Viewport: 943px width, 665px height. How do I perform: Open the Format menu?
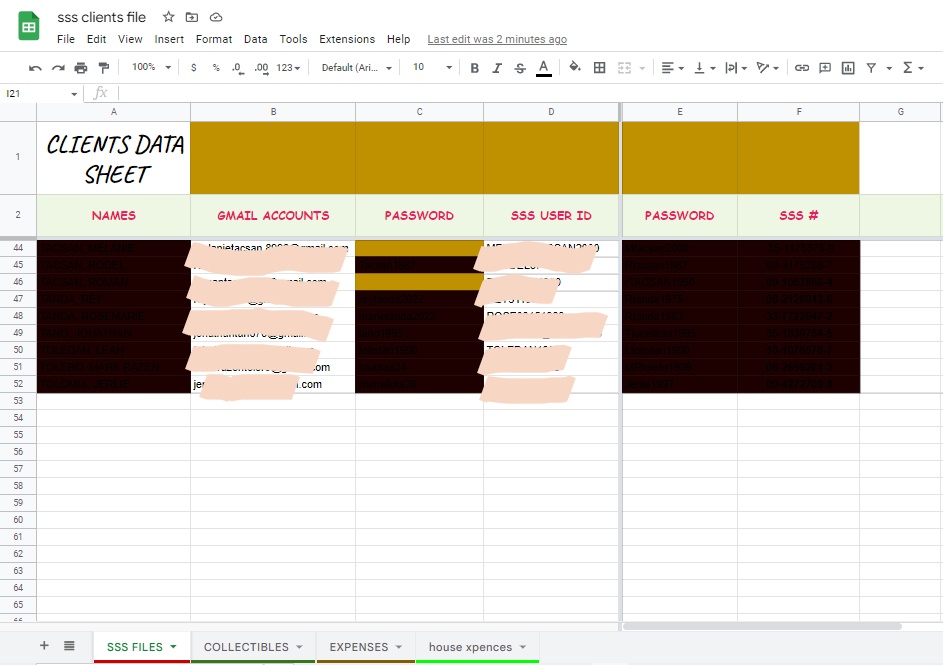(x=213, y=39)
